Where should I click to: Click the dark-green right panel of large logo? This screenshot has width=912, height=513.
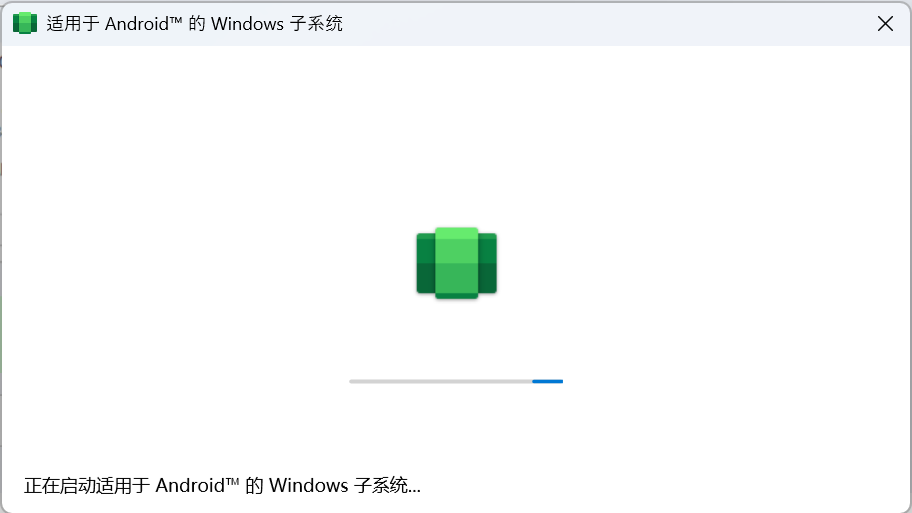tap(487, 263)
